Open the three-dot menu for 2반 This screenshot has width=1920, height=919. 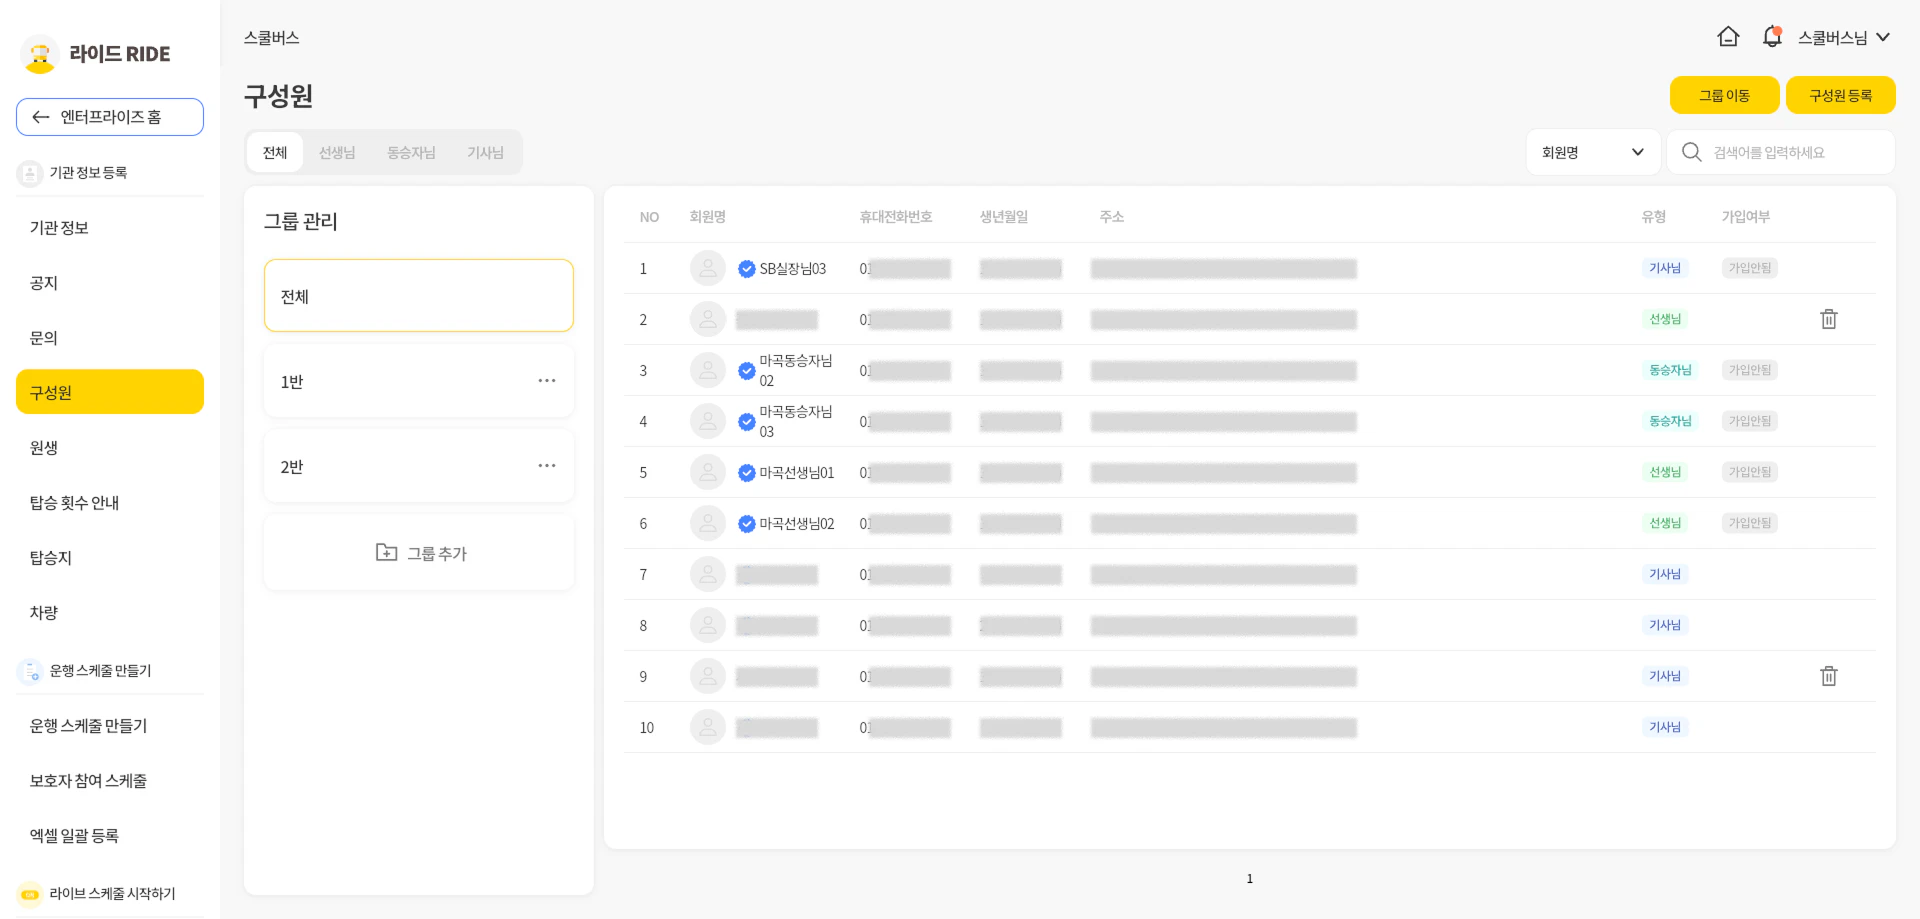(x=546, y=466)
